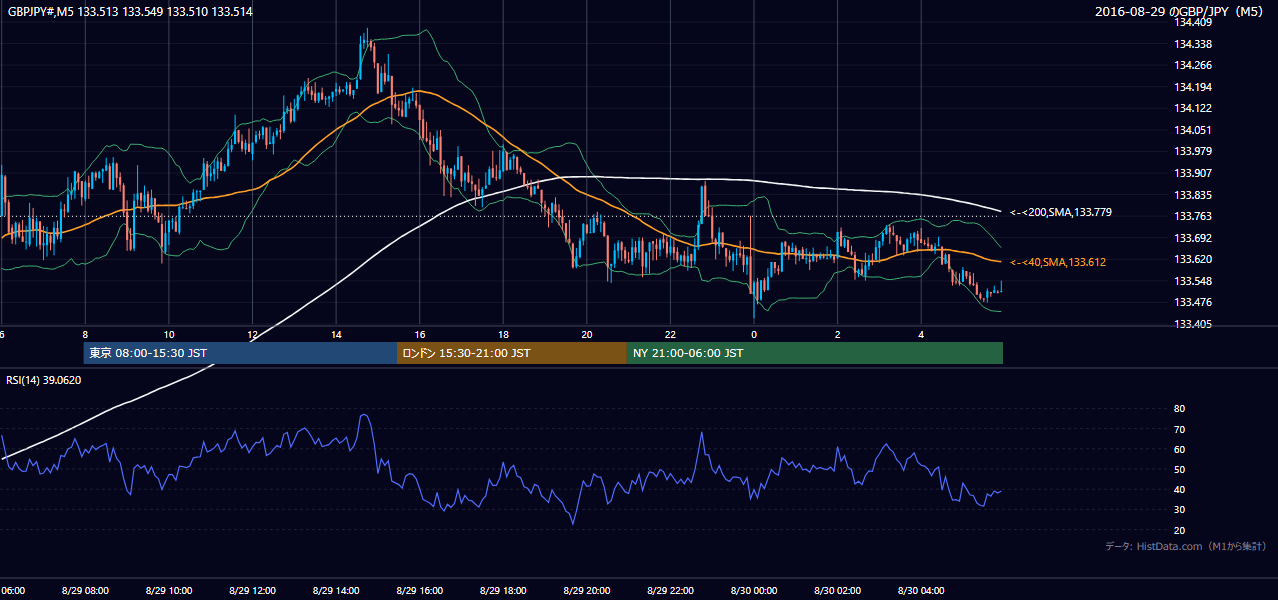Click the ロンドン 15:30-21:00 JST session bar
Viewport: 1278px width, 600px height.
(x=512, y=353)
